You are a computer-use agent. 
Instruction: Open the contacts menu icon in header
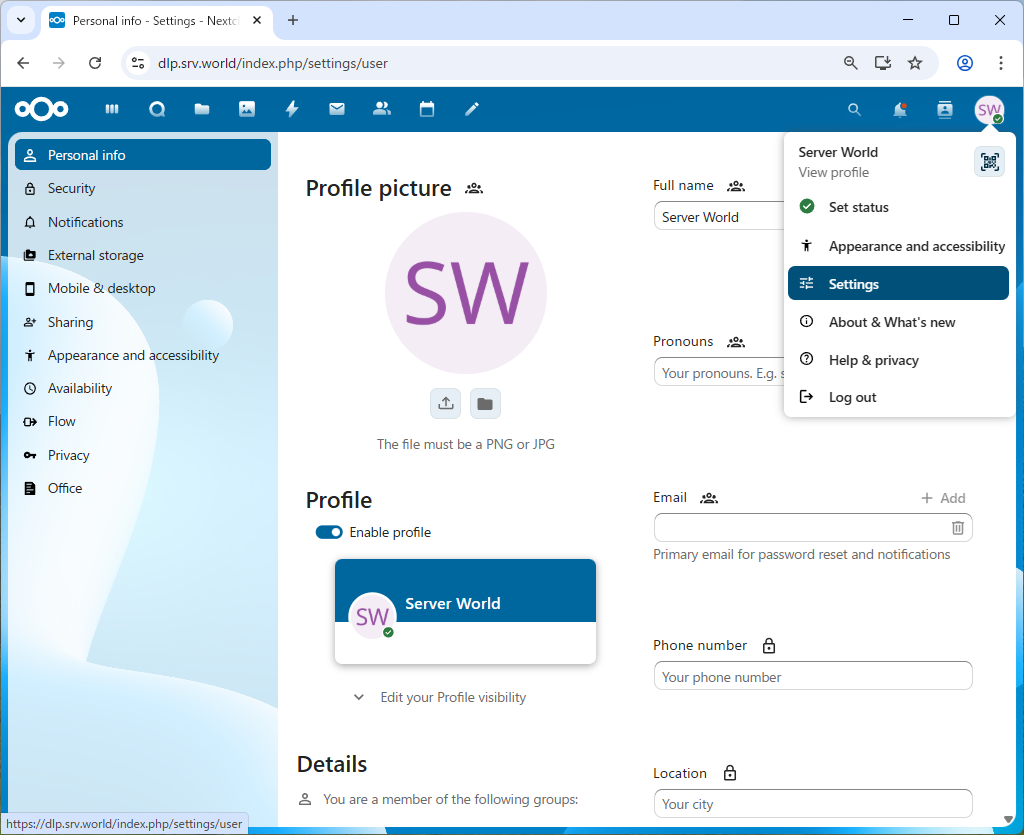tap(945, 110)
